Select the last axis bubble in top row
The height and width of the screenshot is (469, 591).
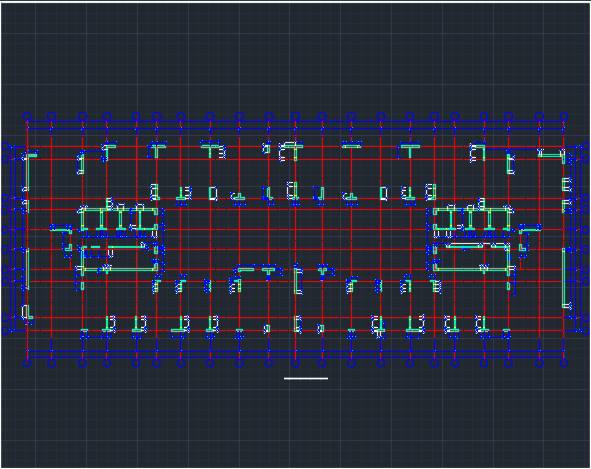click(x=563, y=116)
